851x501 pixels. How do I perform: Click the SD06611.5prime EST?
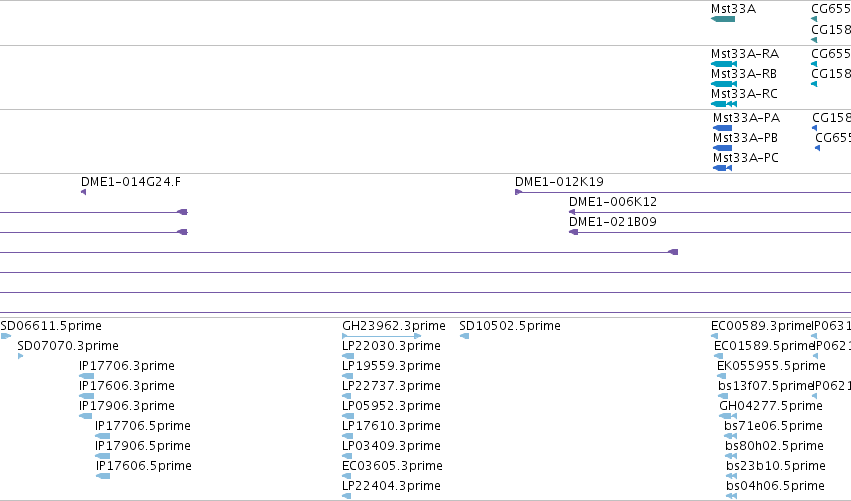(x=6, y=336)
